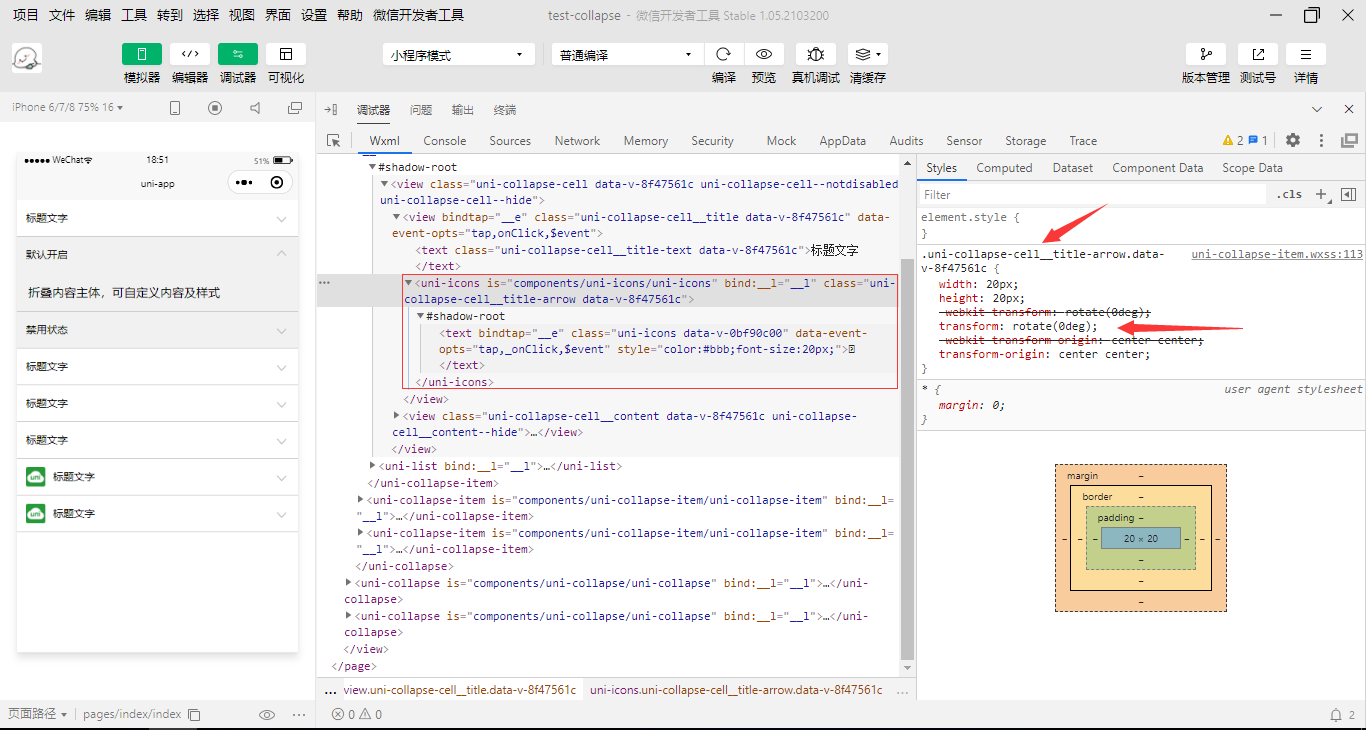Trigger a build with the 编译 compile icon
1366x730 pixels.
click(x=723, y=54)
